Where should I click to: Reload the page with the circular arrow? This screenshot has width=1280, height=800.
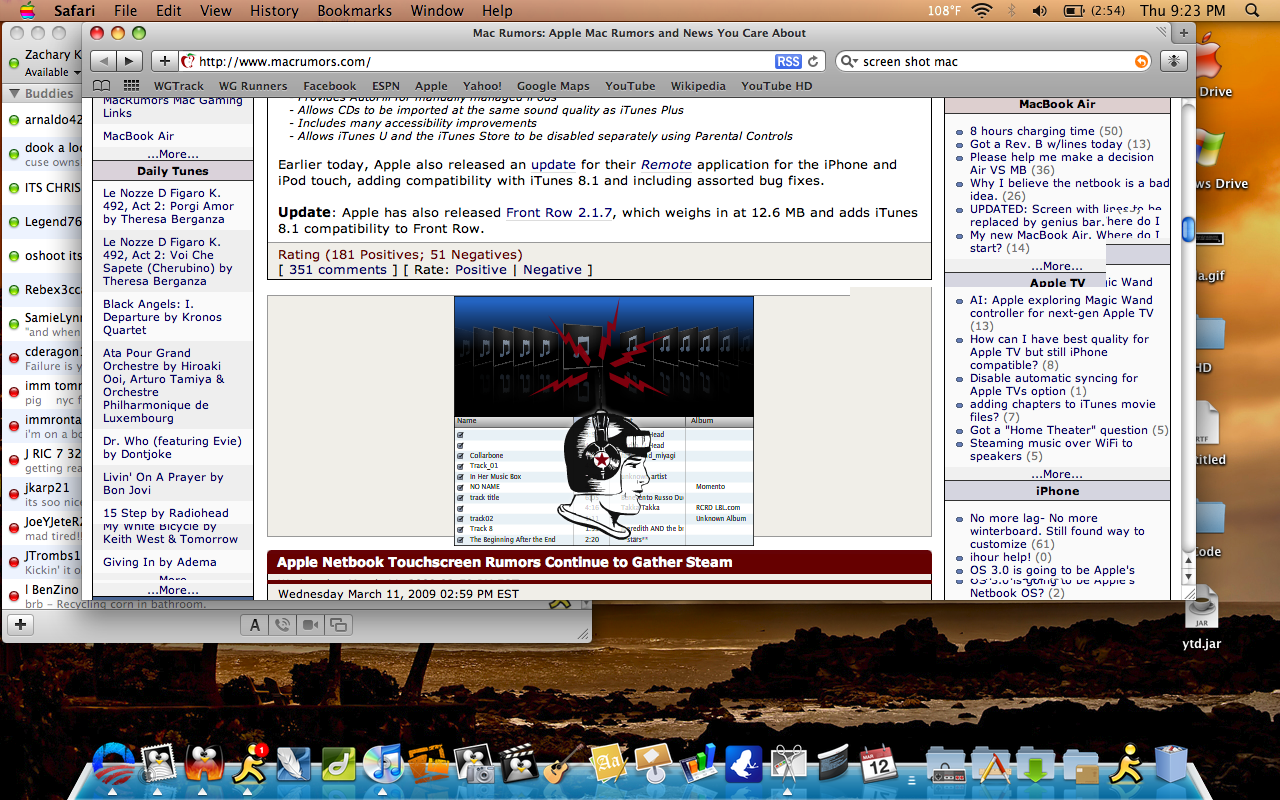(x=813, y=61)
